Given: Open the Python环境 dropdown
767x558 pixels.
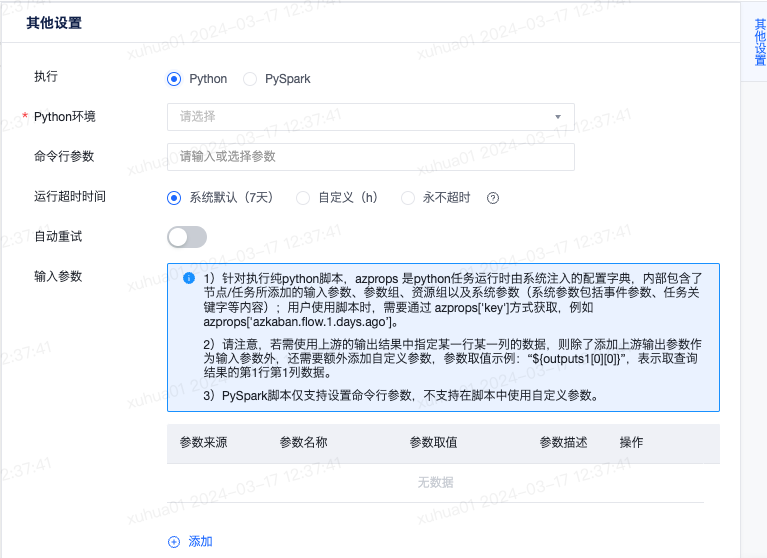Looking at the screenshot, I should click(x=371, y=117).
